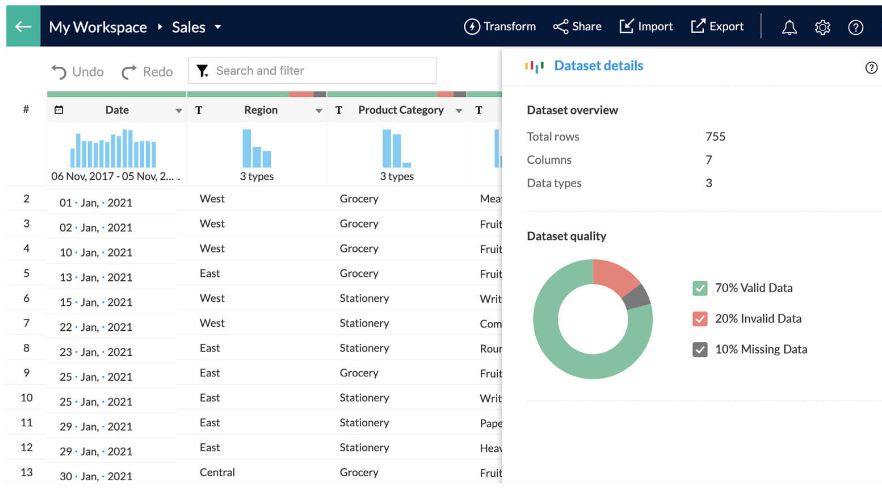Toggle the 20% Invalid Data checkbox
Viewport: 882px width, 492px height.
point(700,319)
